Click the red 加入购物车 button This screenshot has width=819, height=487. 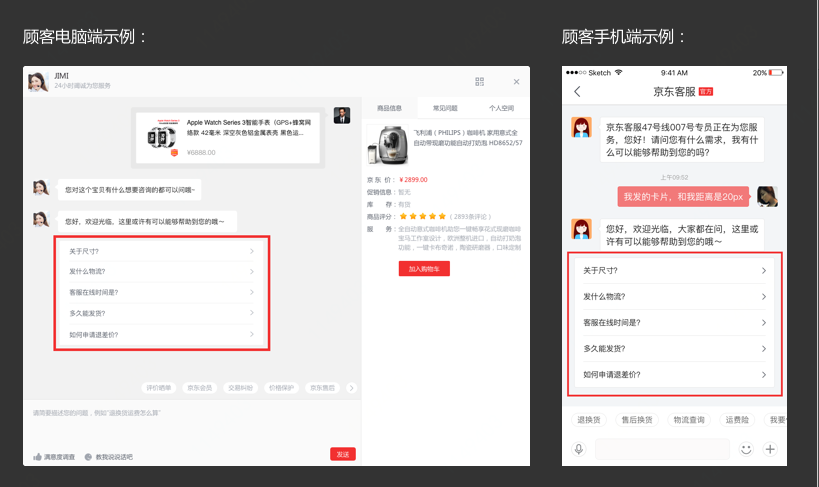pos(425,269)
